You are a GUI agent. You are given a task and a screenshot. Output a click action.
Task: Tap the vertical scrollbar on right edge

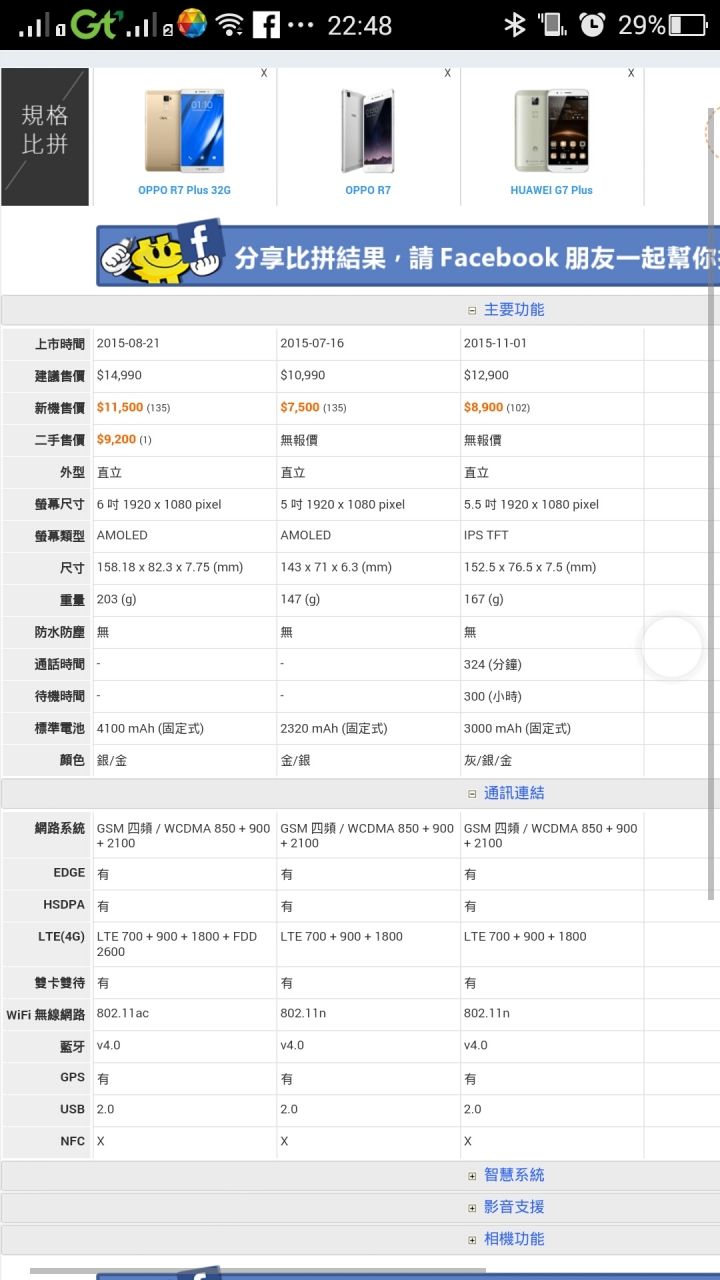pyautogui.click(x=712, y=503)
